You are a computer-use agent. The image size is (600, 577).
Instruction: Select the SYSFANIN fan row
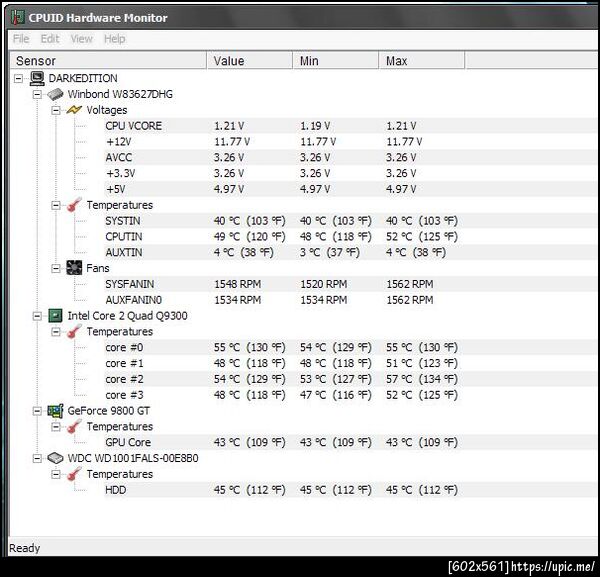(350, 284)
